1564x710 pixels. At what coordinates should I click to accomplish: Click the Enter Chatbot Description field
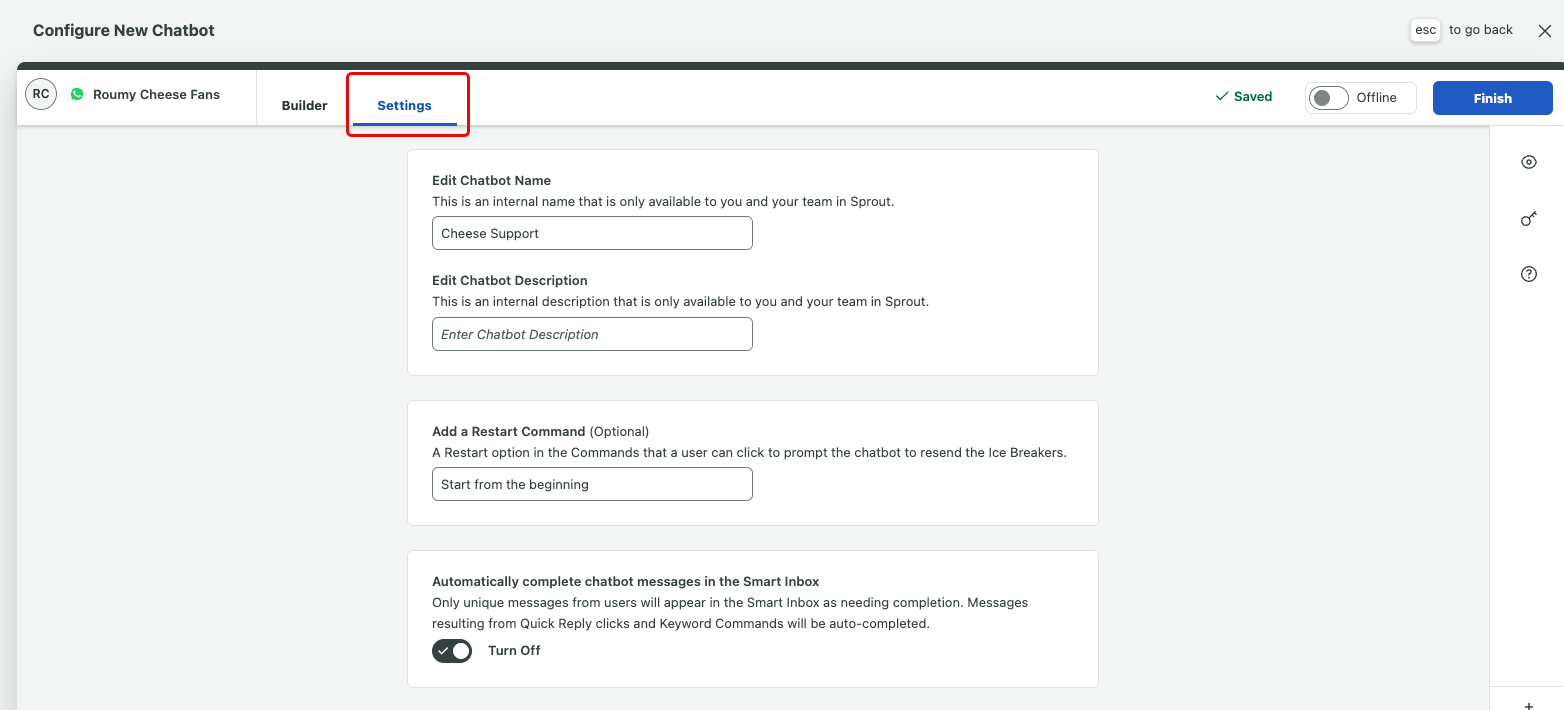click(x=592, y=334)
